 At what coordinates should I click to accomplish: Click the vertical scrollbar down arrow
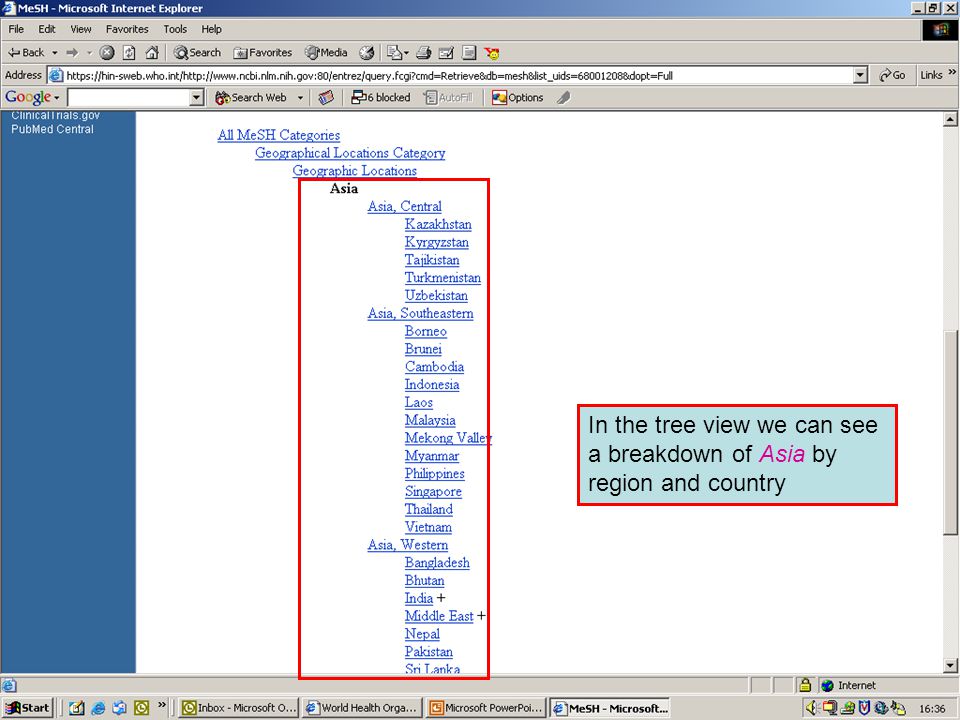coord(950,666)
